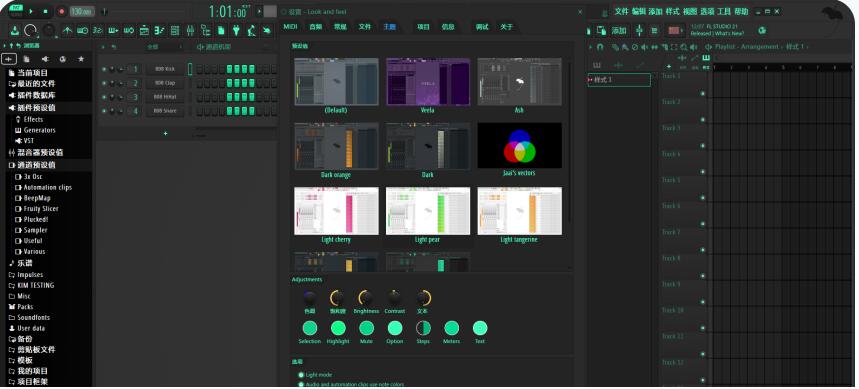
Task: Open the playlist view toolbar icon
Action: pyautogui.click(x=144, y=31)
